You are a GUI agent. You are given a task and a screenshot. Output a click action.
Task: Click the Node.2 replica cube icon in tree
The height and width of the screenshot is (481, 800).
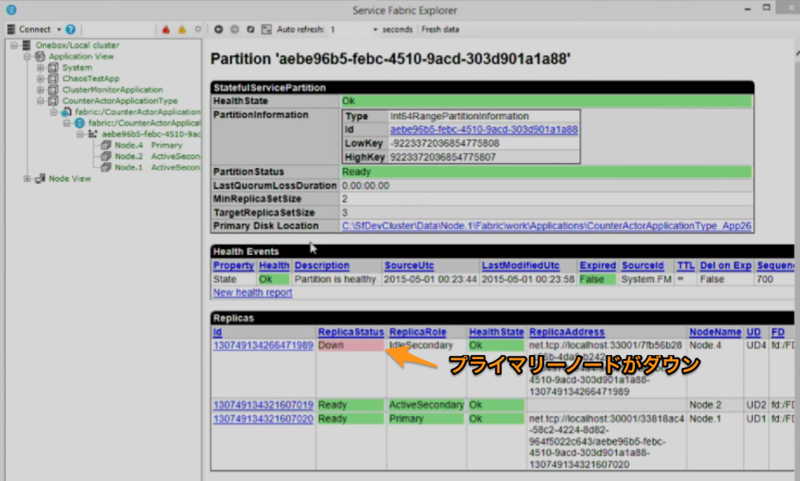106,157
